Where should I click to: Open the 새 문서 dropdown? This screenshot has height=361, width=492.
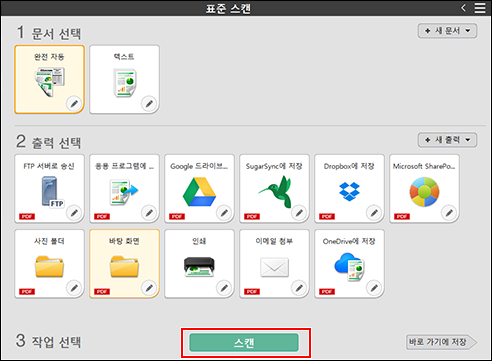(x=447, y=31)
